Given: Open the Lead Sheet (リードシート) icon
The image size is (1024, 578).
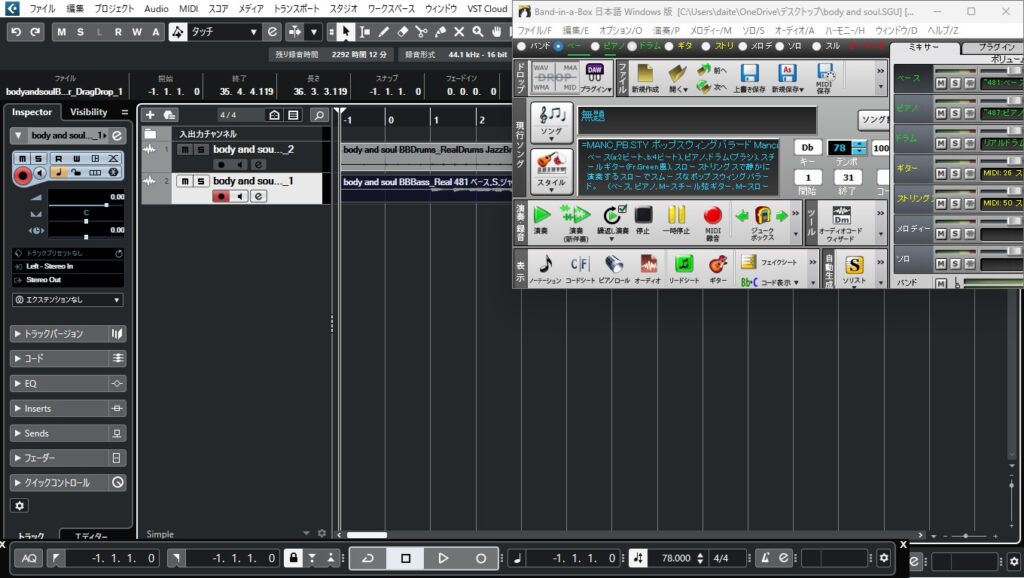Looking at the screenshot, I should [x=684, y=268].
